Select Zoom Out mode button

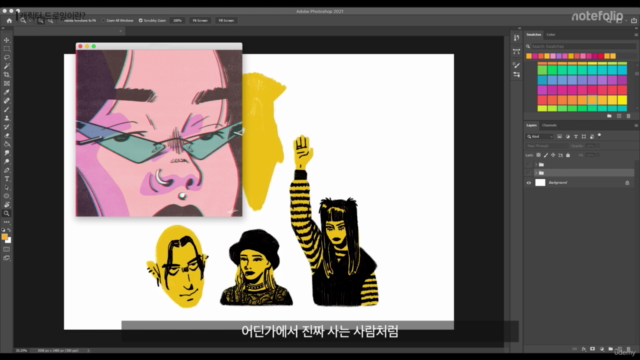[x=50, y=20]
